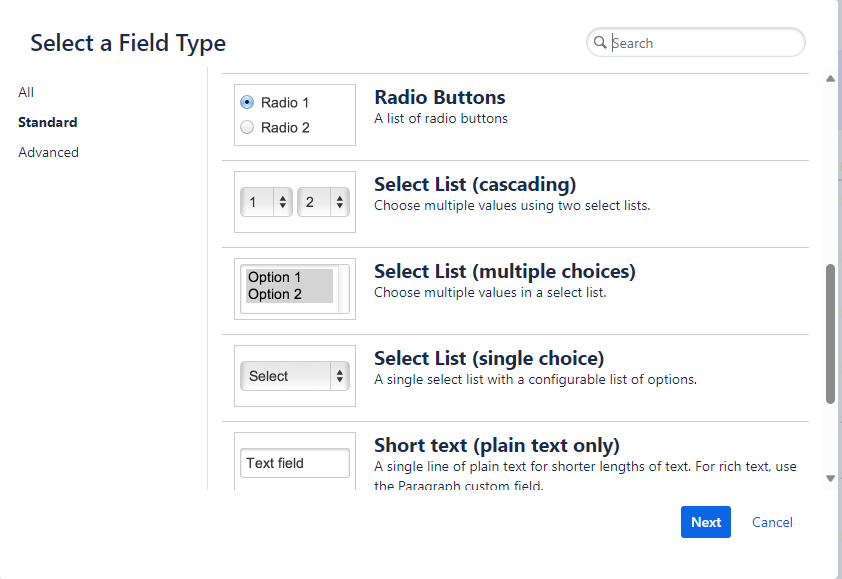Choose Select List (cascading) field type
The width and height of the screenshot is (842, 579).
(x=474, y=185)
